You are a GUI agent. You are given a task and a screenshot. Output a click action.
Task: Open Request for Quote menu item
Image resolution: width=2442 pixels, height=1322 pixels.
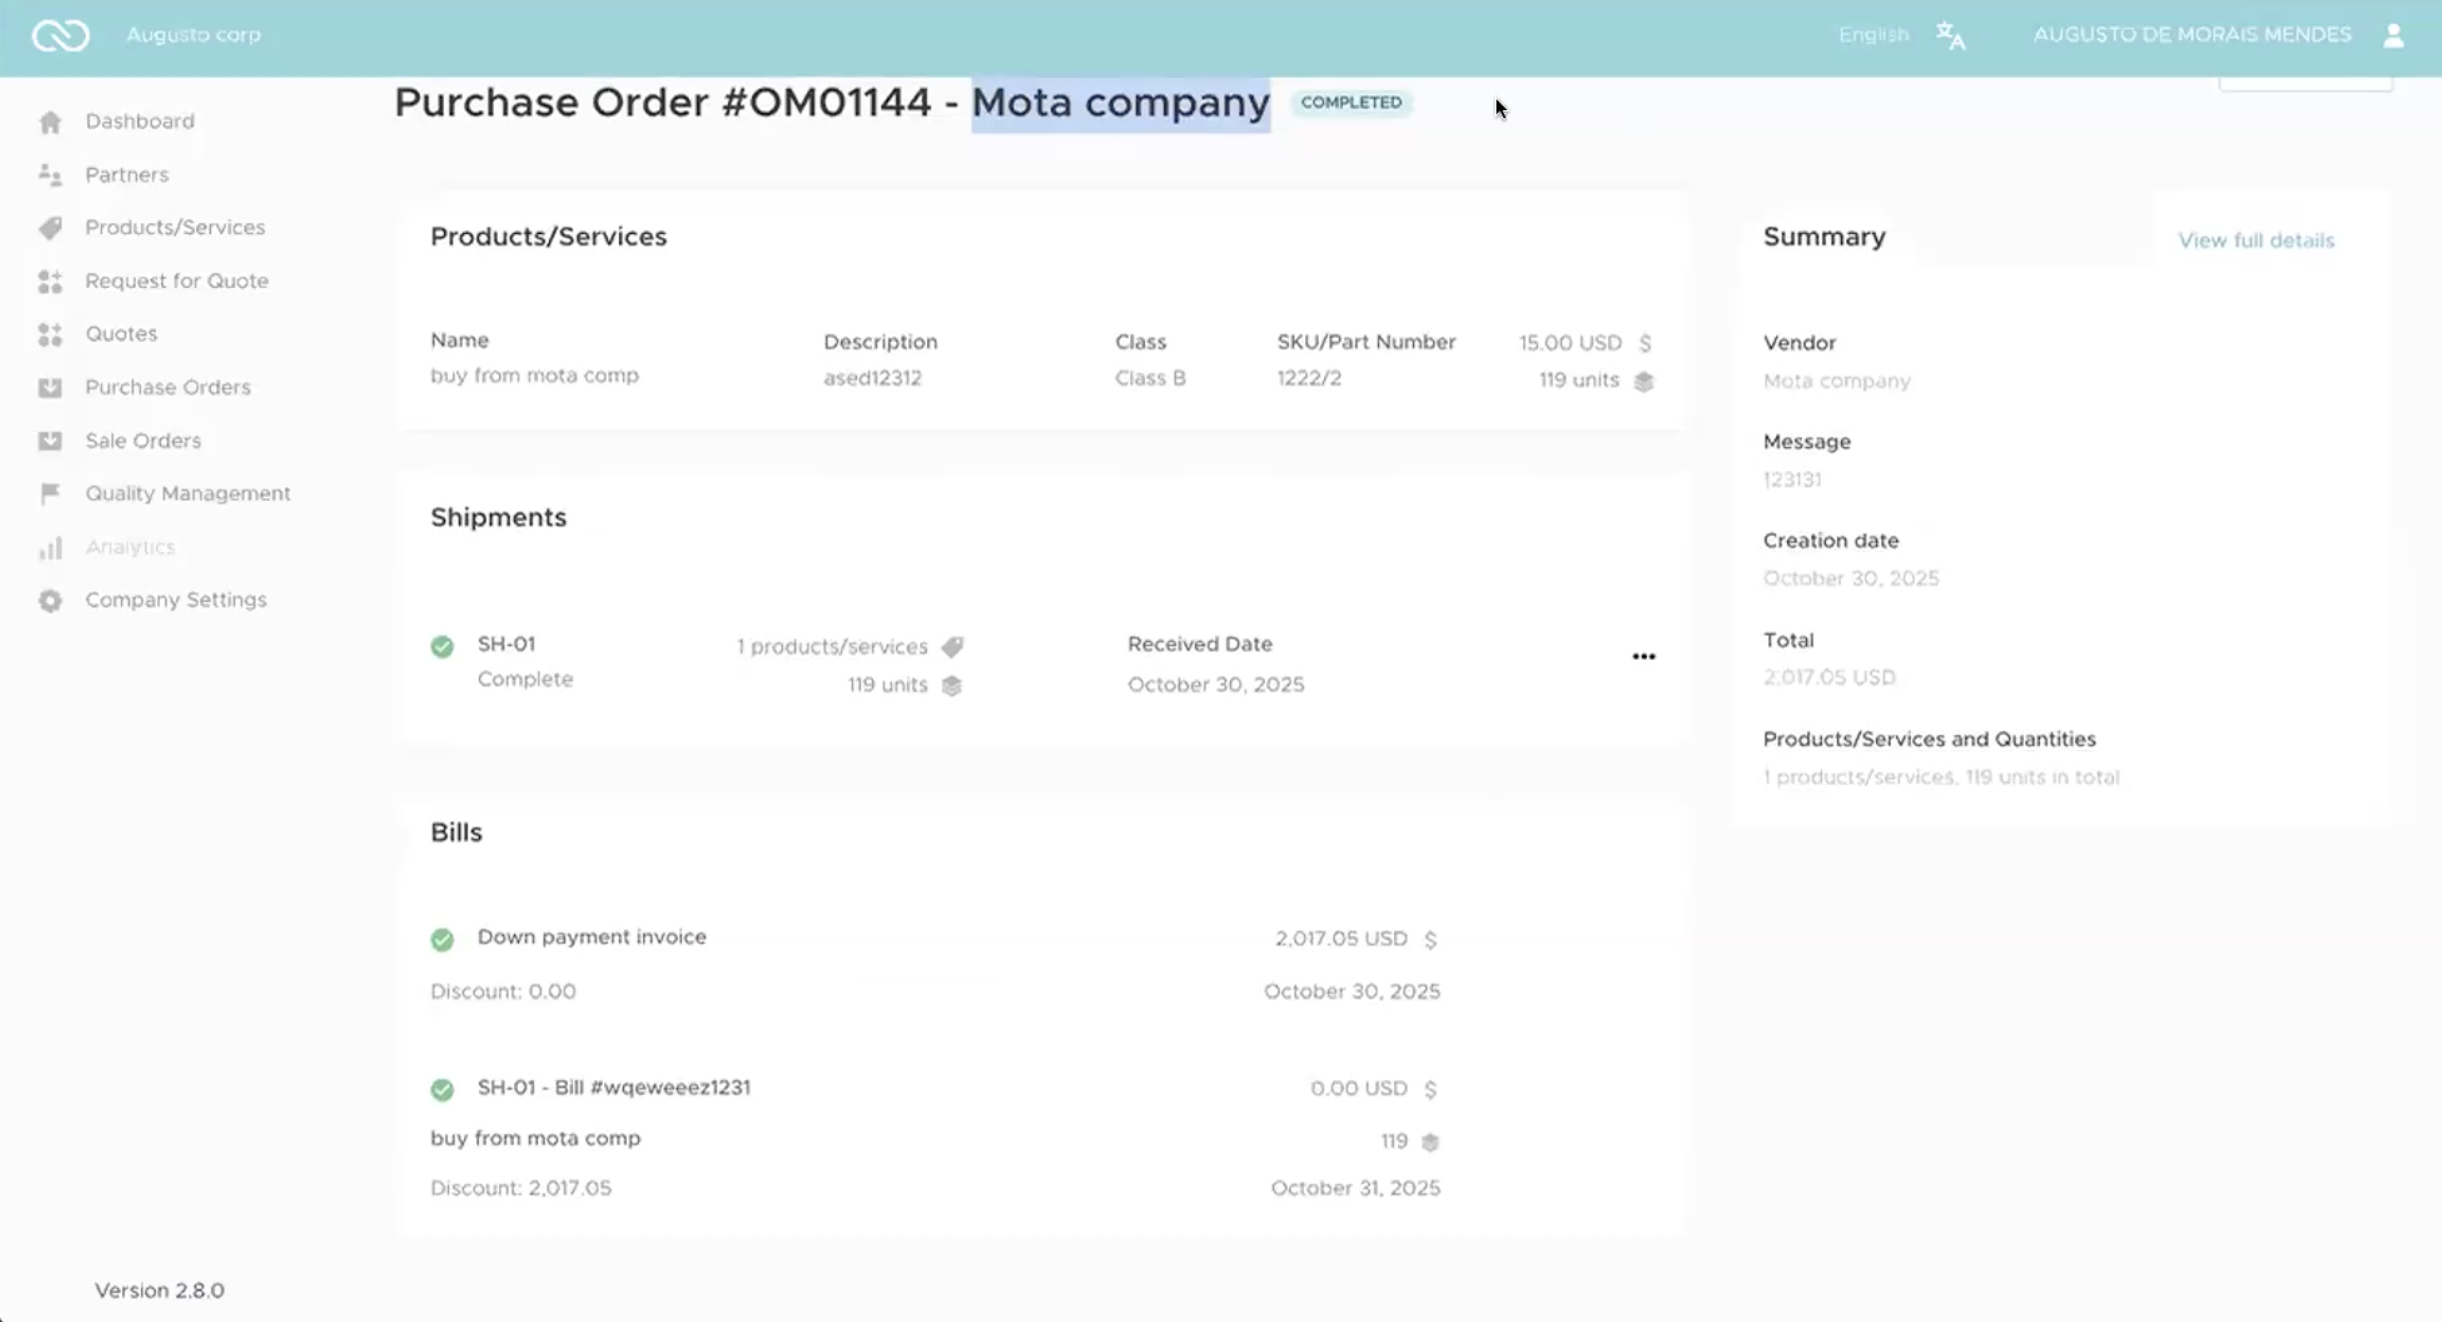click(176, 281)
